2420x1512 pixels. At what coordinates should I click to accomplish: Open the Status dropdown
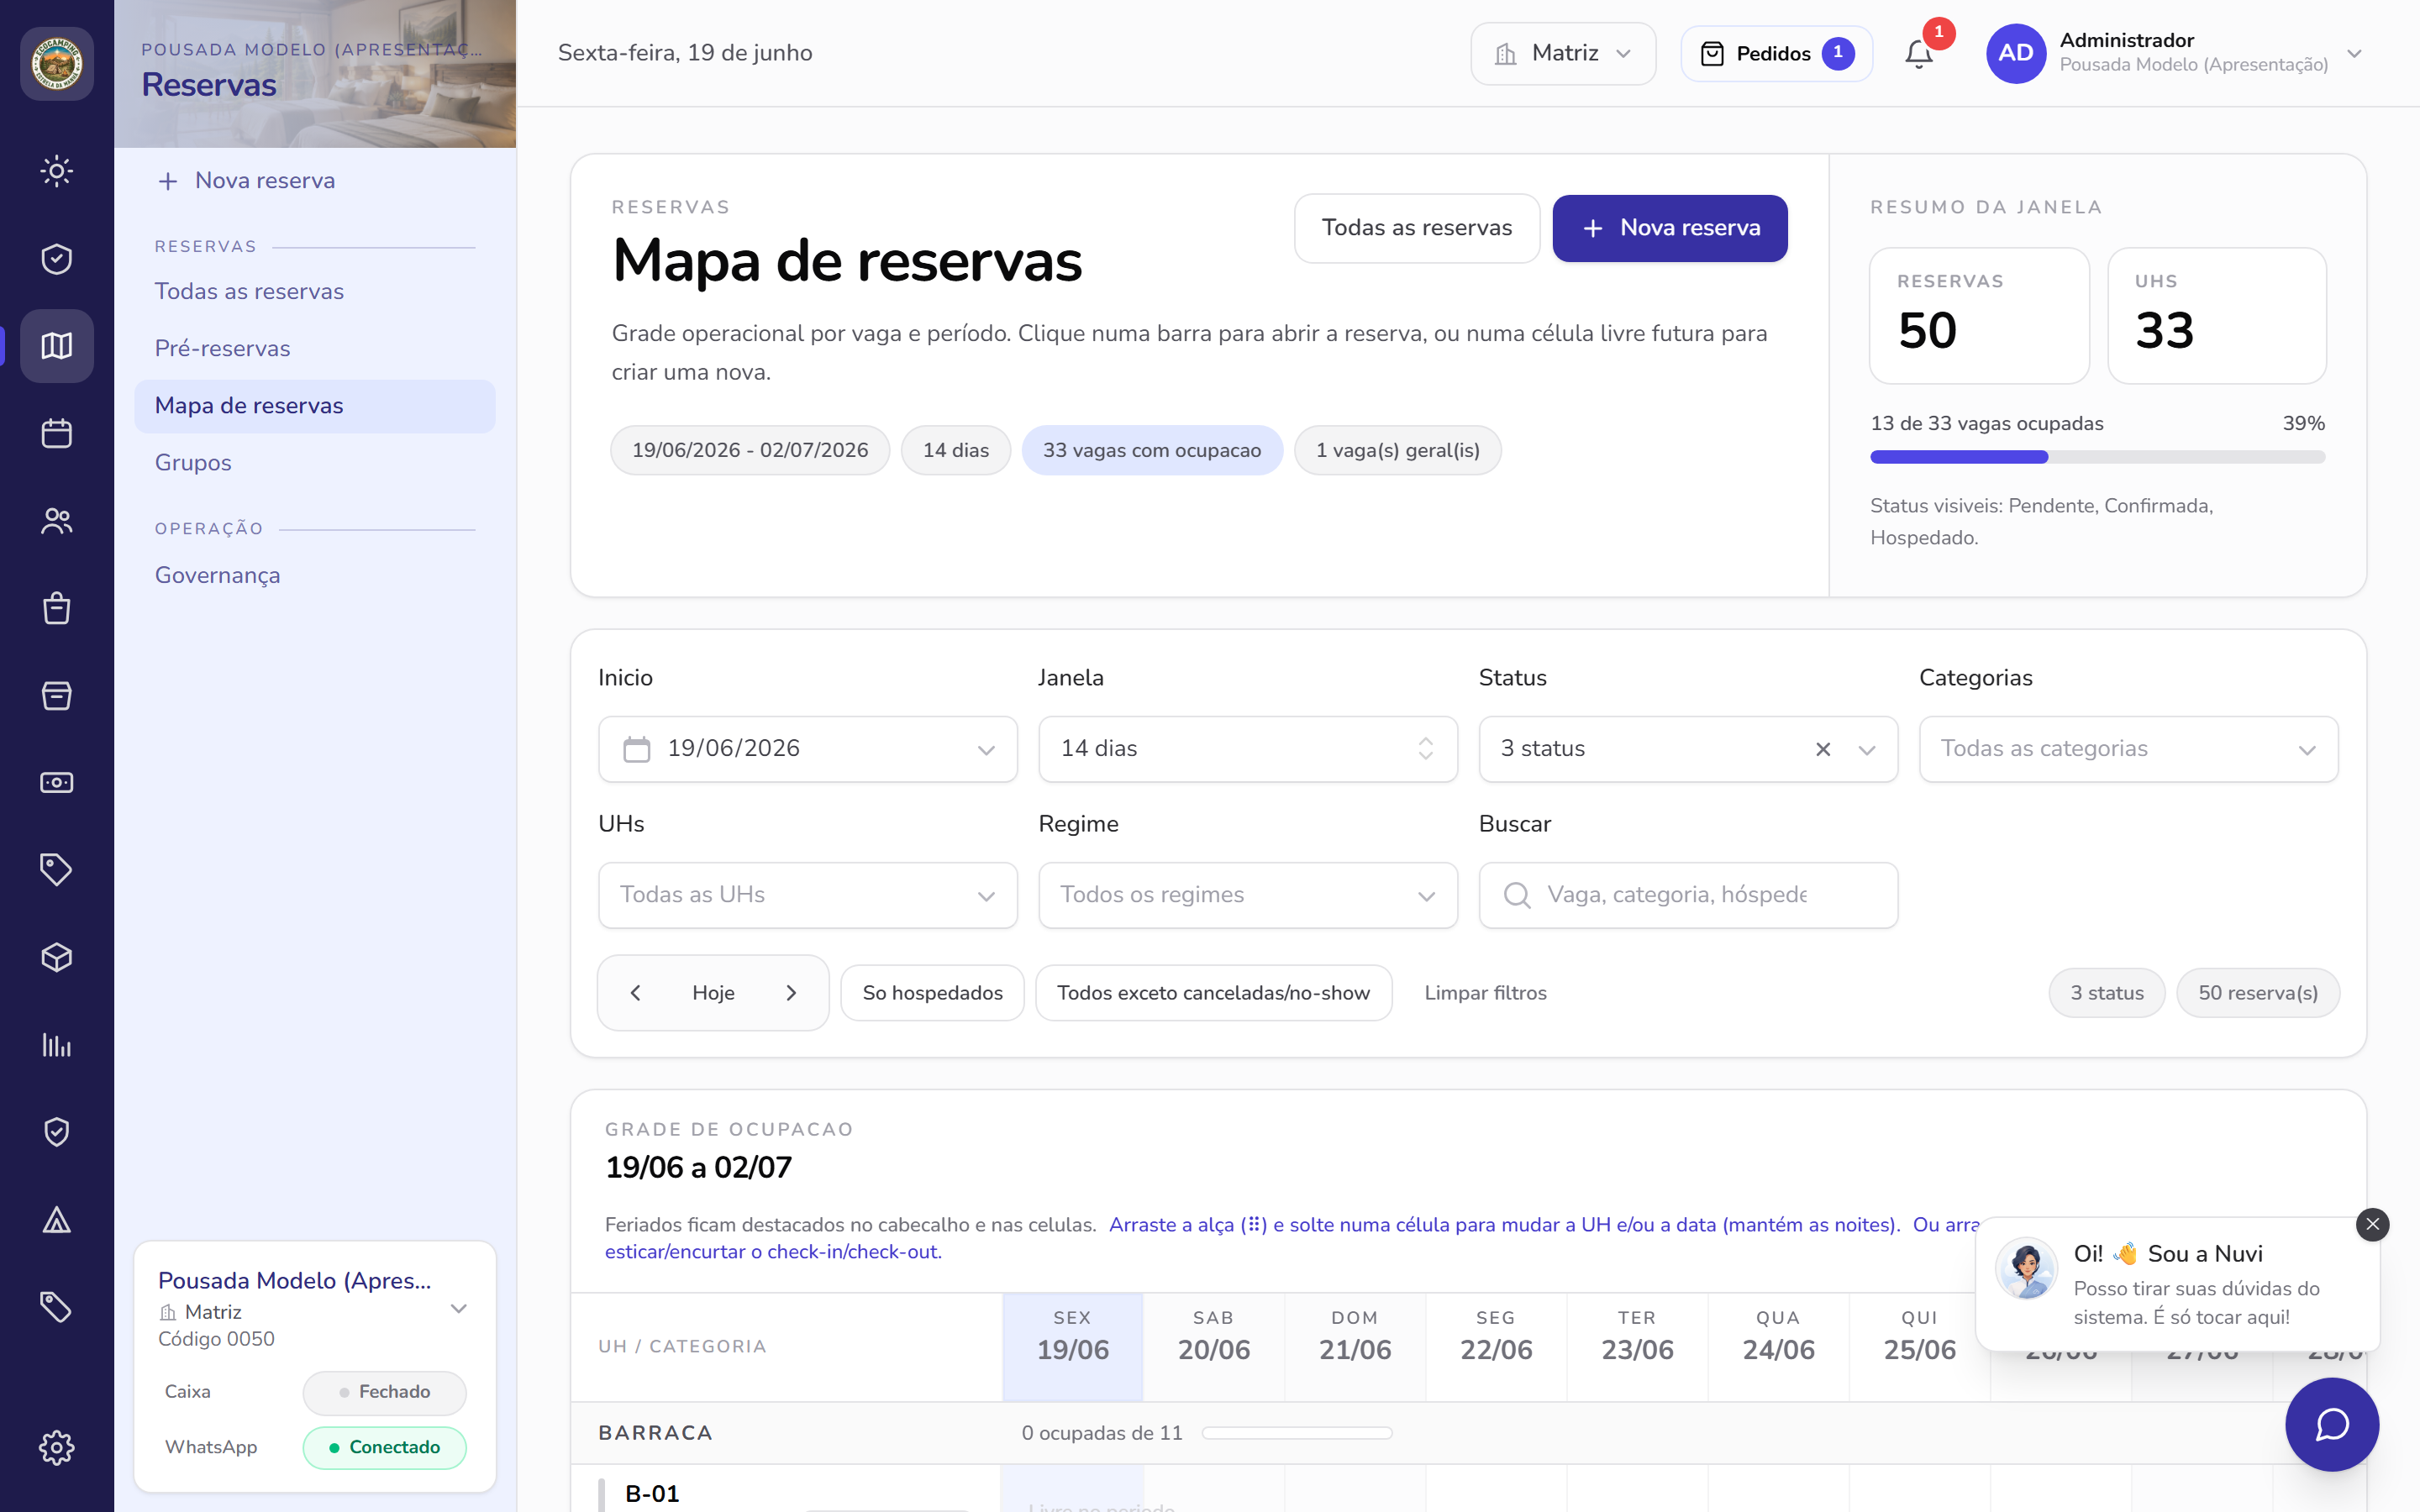click(1688, 749)
